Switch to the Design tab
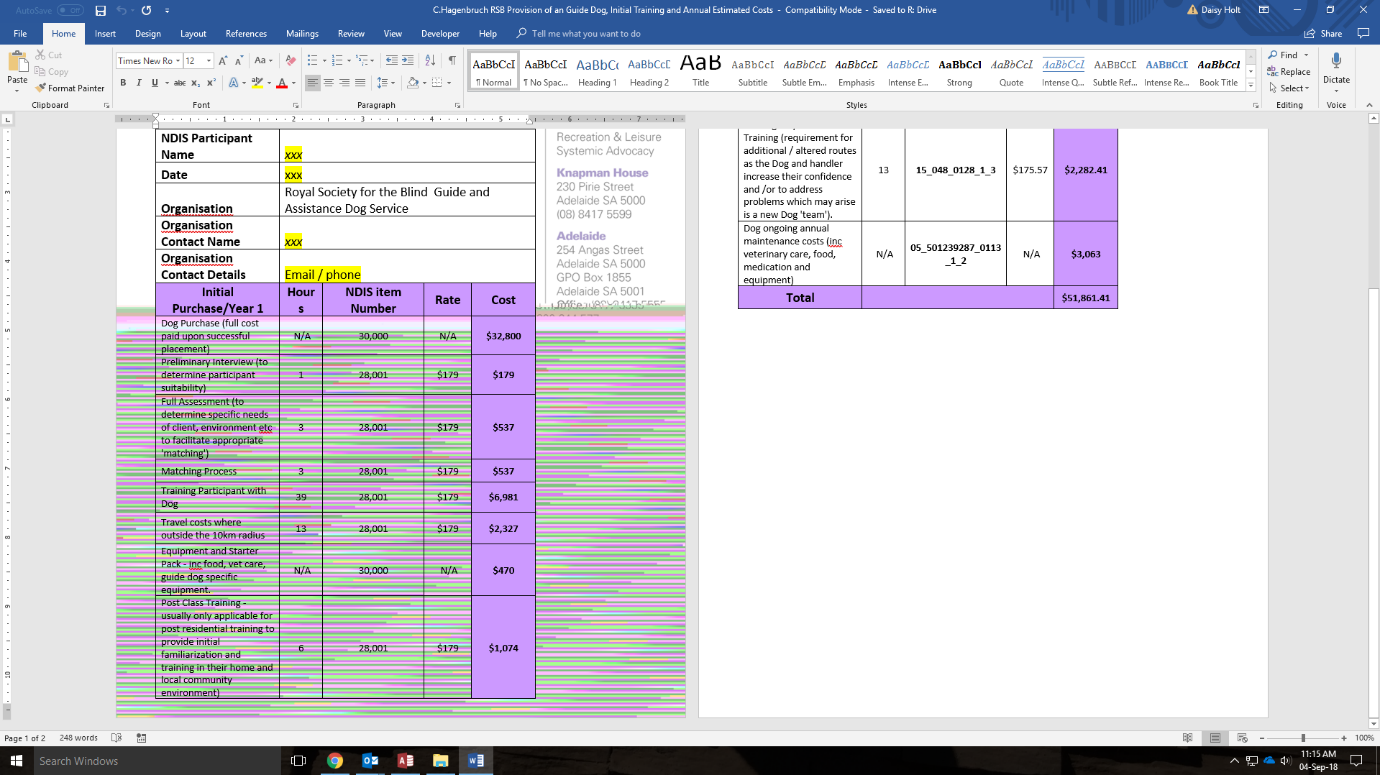Image resolution: width=1380 pixels, height=775 pixels. pyautogui.click(x=148, y=34)
